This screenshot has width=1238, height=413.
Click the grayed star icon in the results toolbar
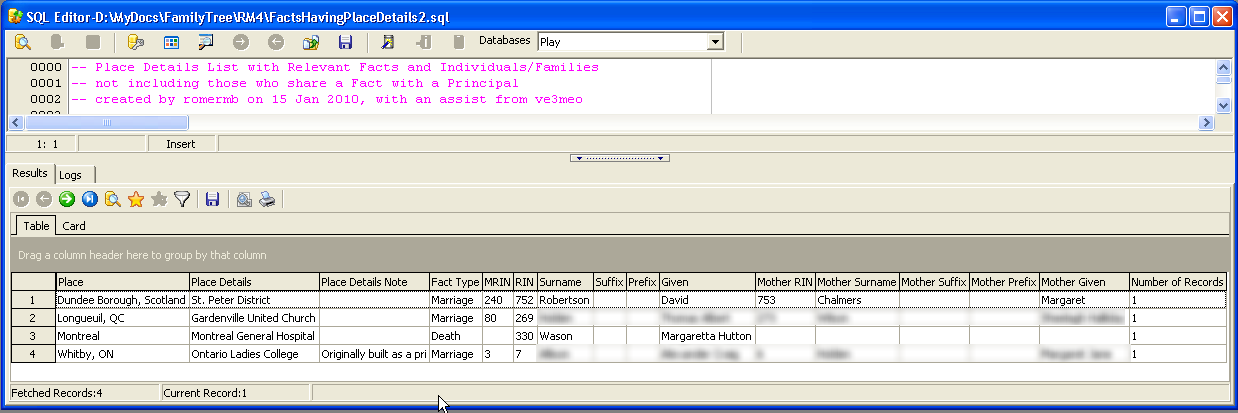pyautogui.click(x=159, y=199)
